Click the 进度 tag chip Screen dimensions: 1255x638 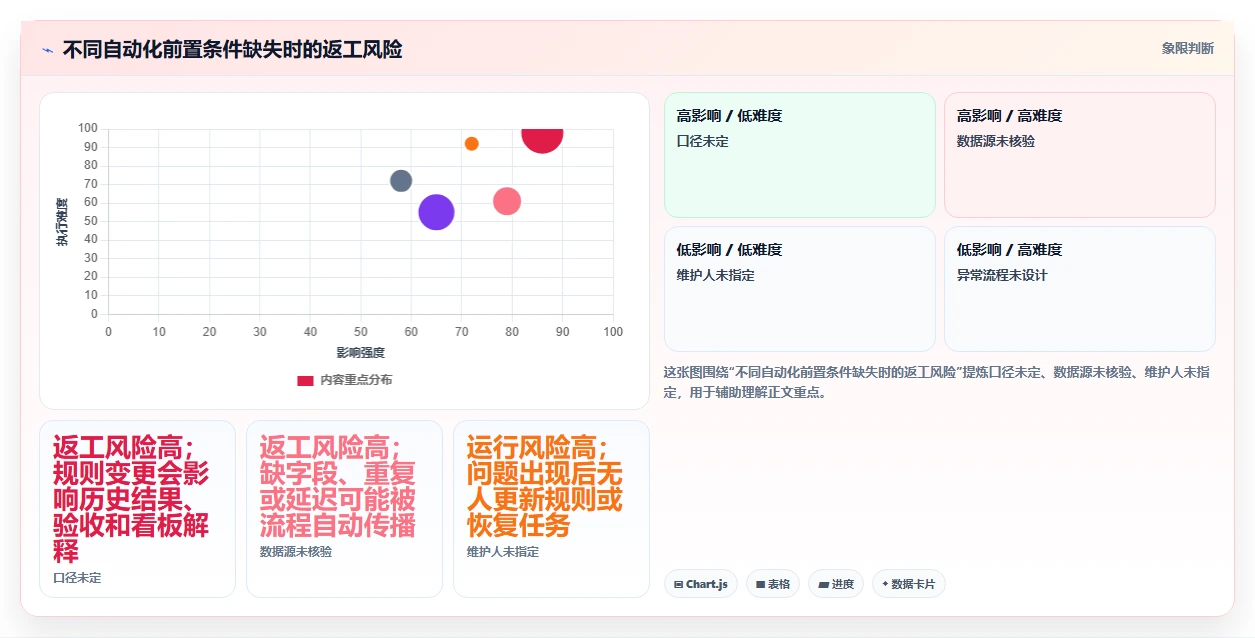click(x=836, y=584)
